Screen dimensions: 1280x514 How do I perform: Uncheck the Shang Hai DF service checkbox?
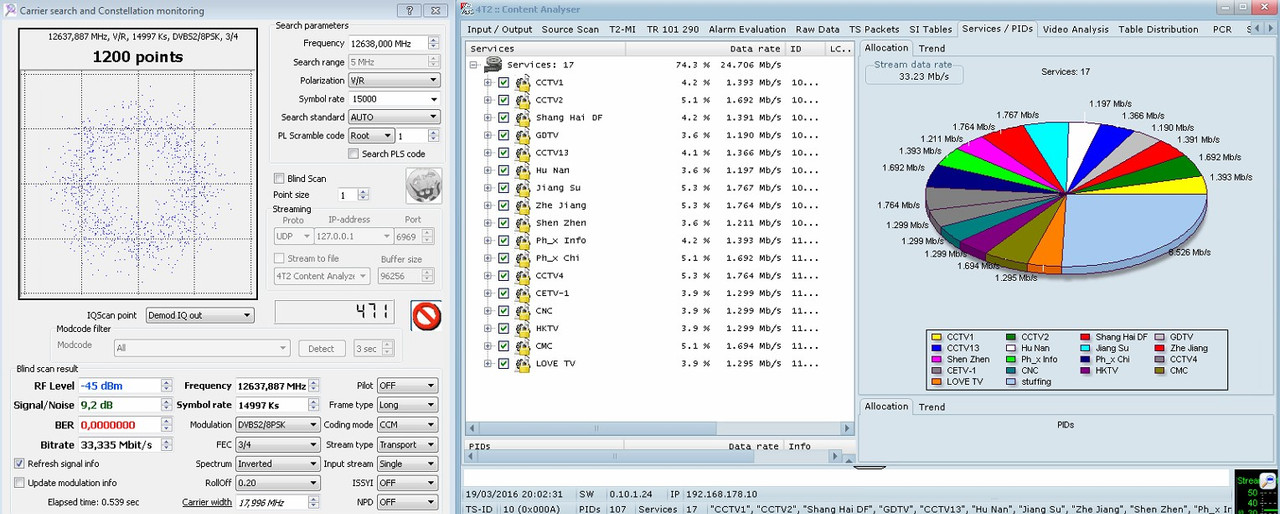tap(504, 118)
